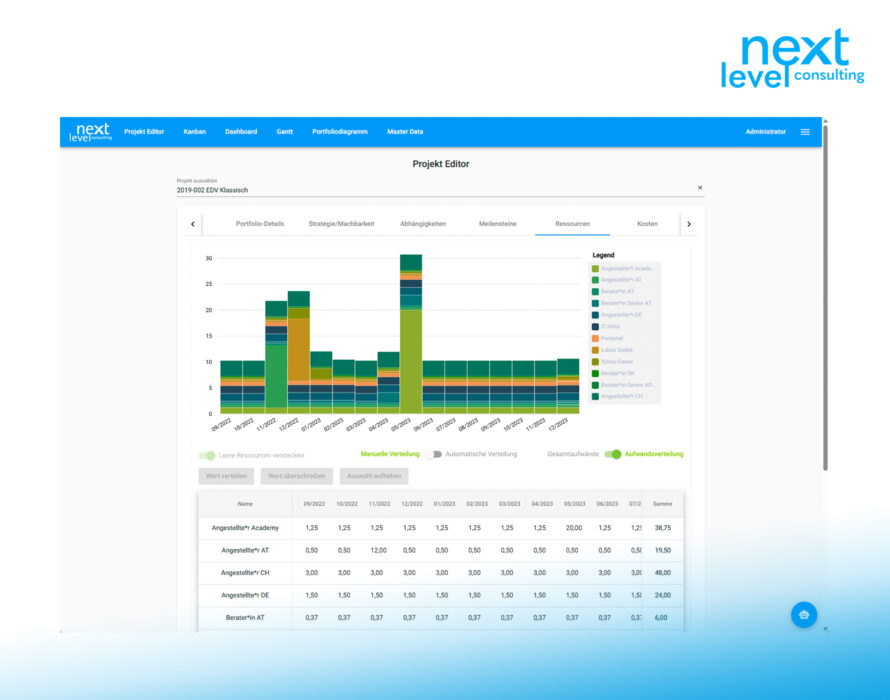Click the next level logo in navbar
This screenshot has width=890, height=700.
click(x=91, y=132)
